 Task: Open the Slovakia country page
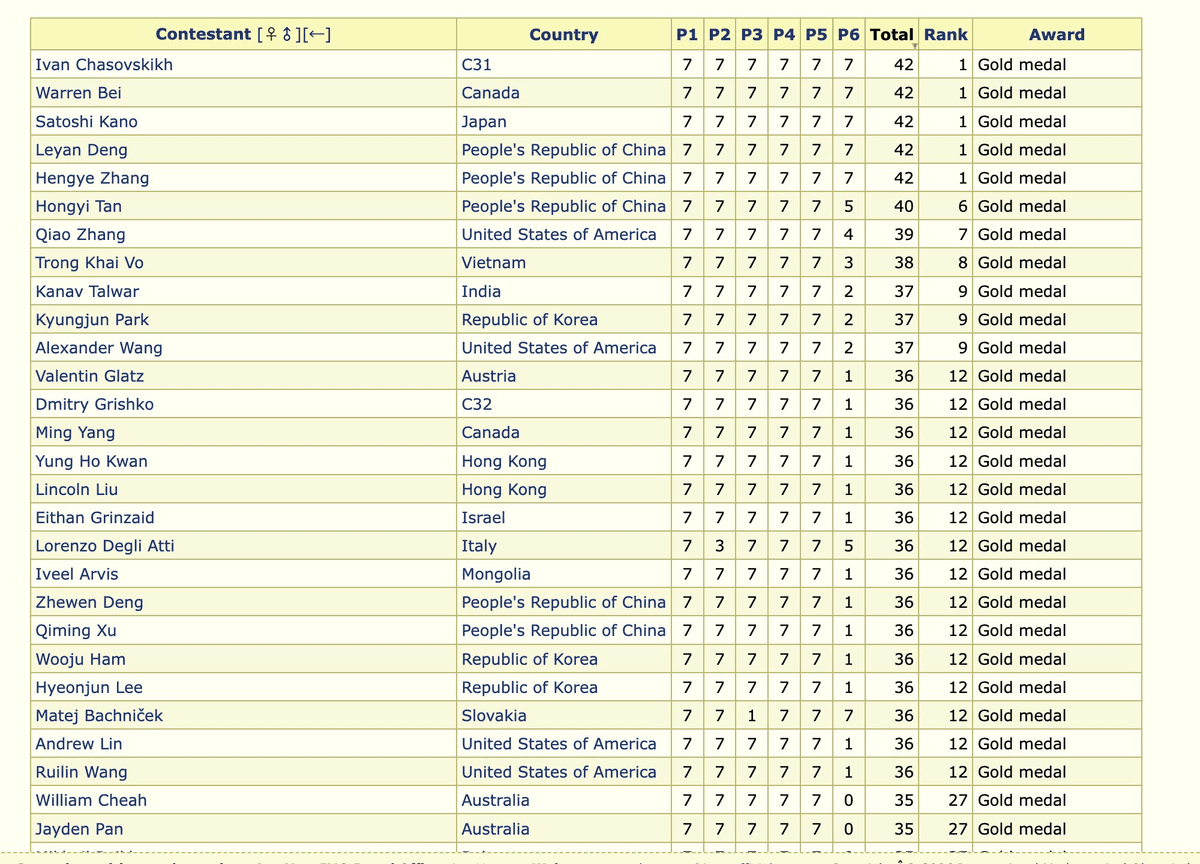pos(494,716)
